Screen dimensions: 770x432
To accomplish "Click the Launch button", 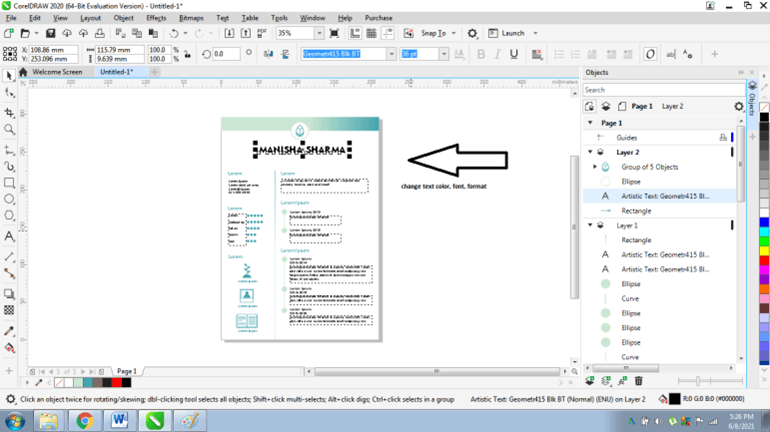I will pyautogui.click(x=513, y=33).
